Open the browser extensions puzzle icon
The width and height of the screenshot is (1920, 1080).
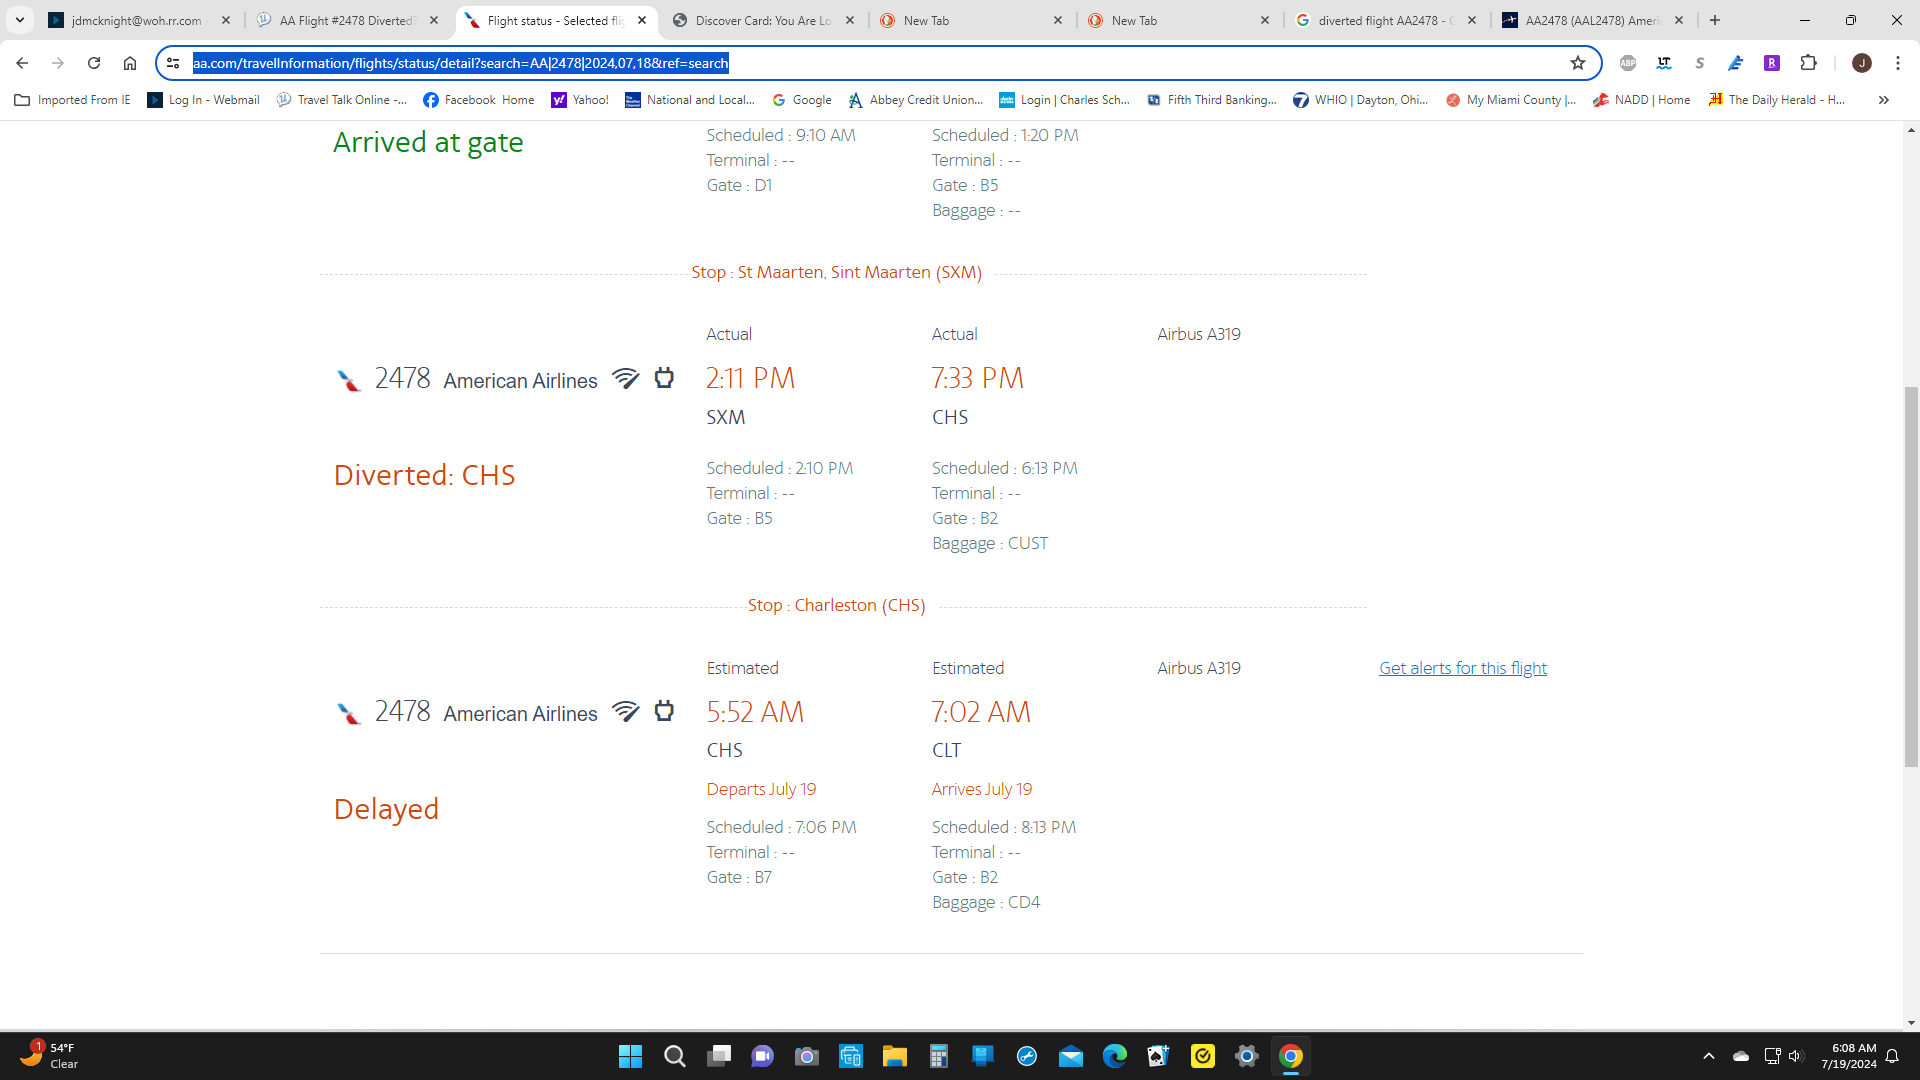point(1808,63)
